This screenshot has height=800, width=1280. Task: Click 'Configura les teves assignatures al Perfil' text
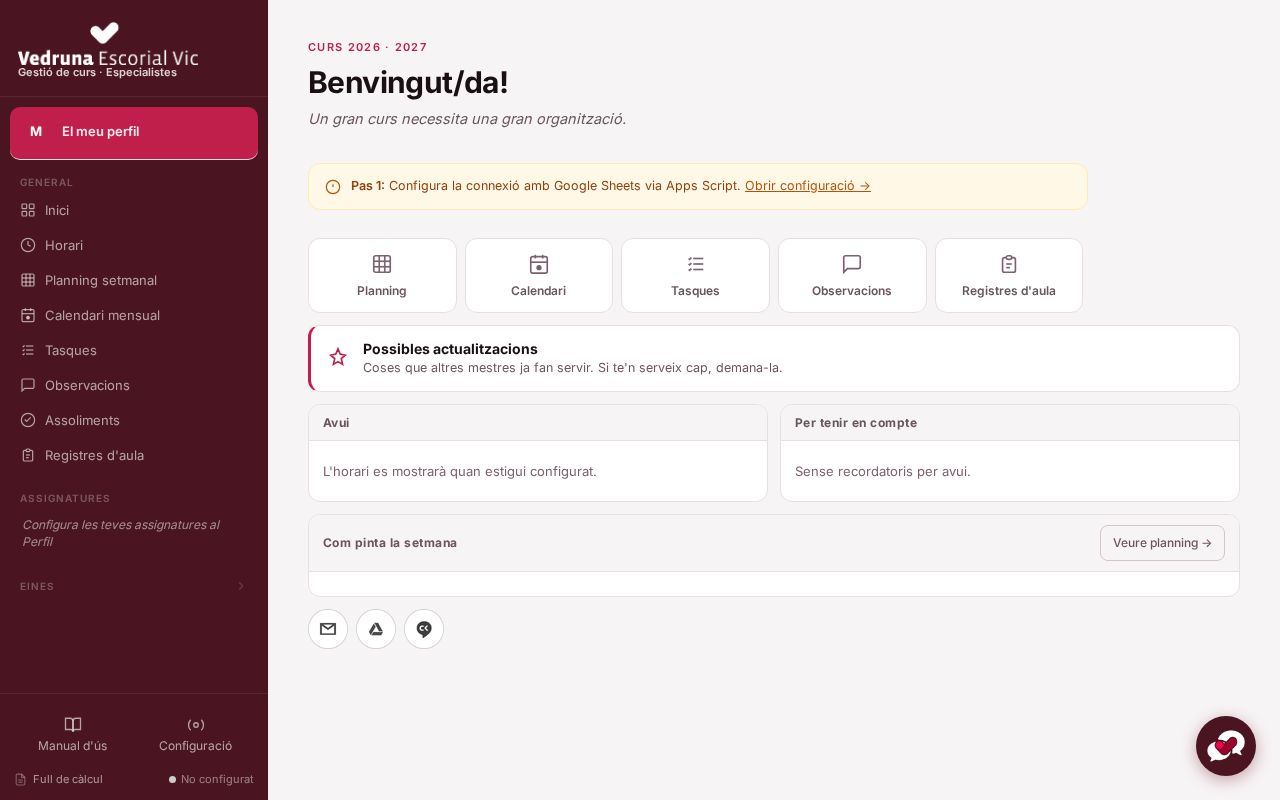point(122,533)
